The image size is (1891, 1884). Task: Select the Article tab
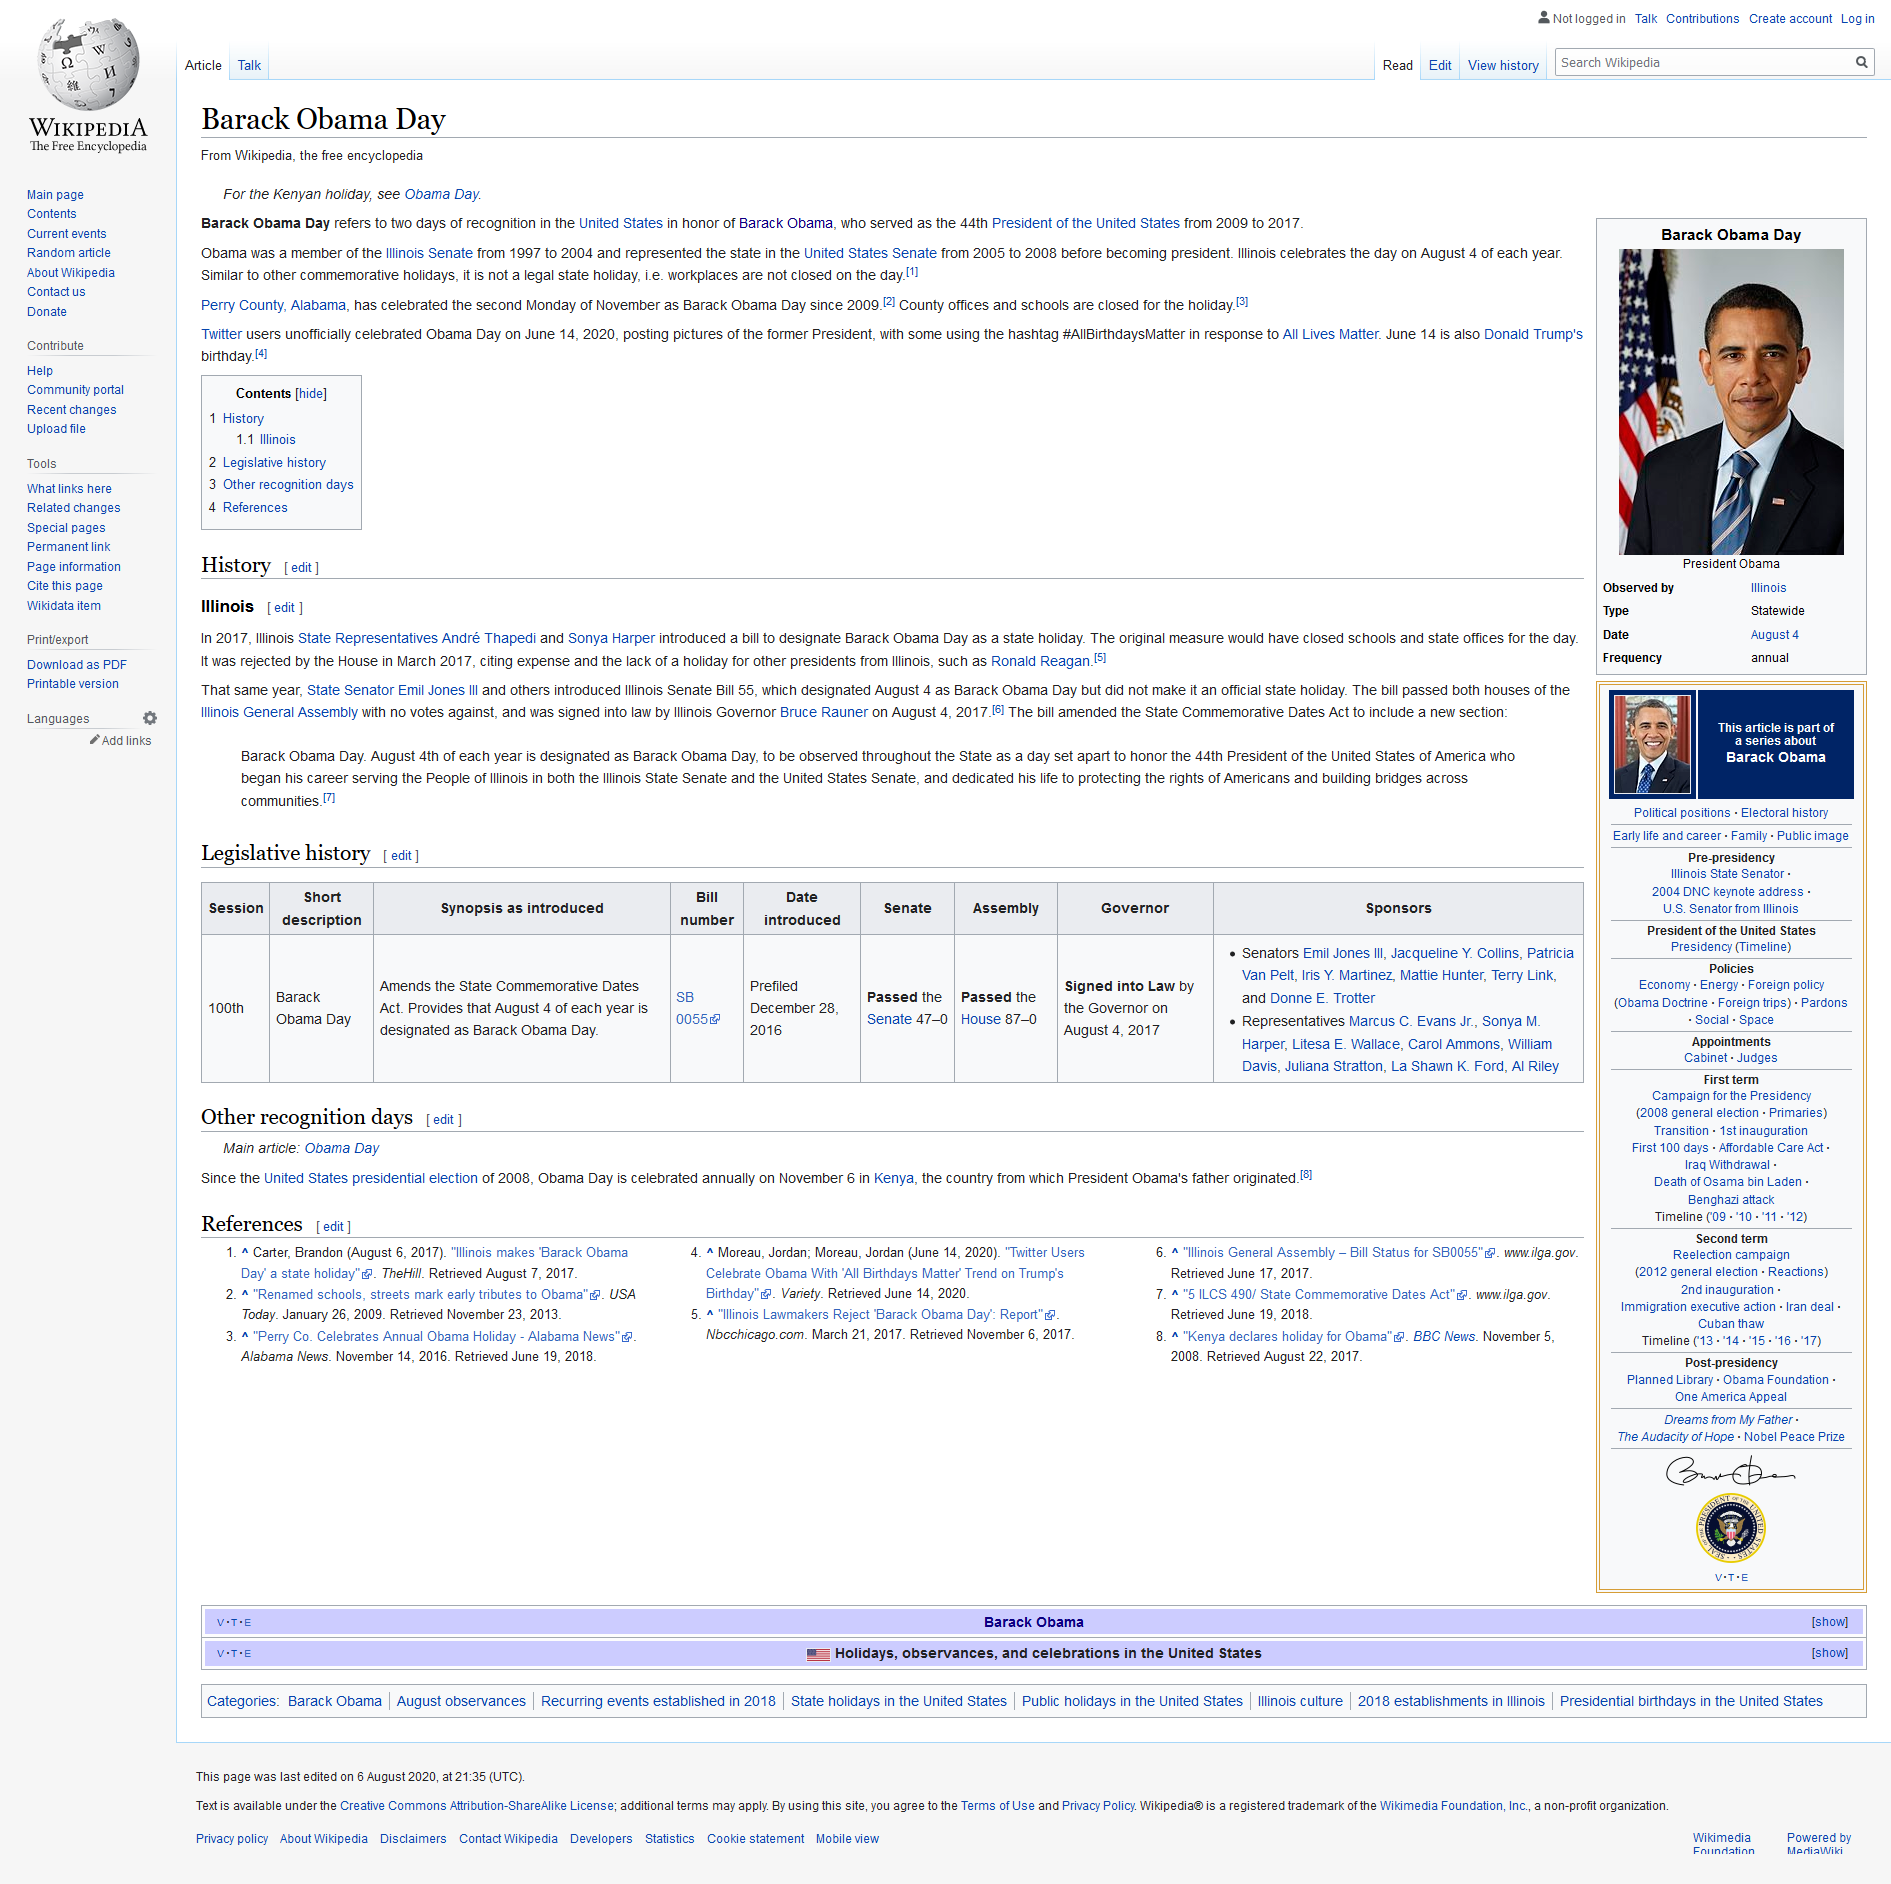[x=203, y=65]
